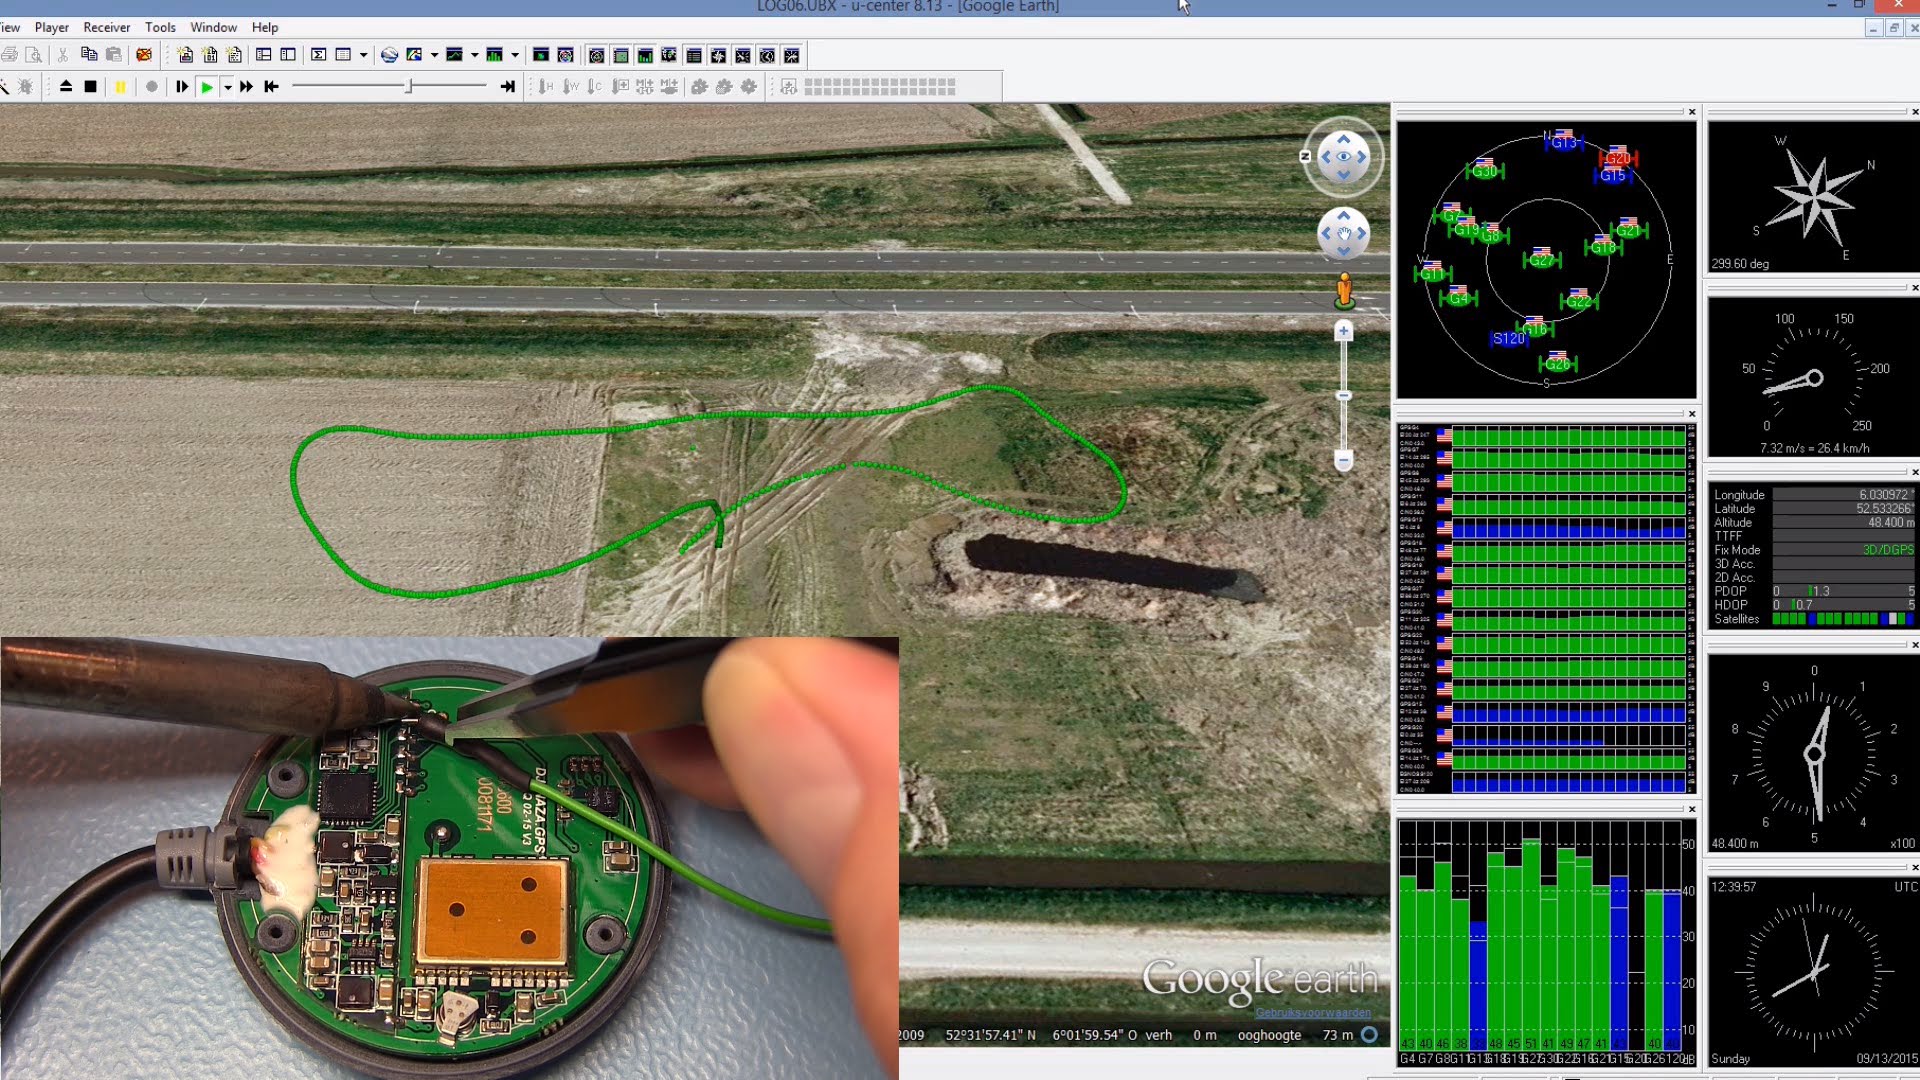This screenshot has height=1080, width=1920.
Task: Open the satellite level history window icon
Action: pos(621,56)
